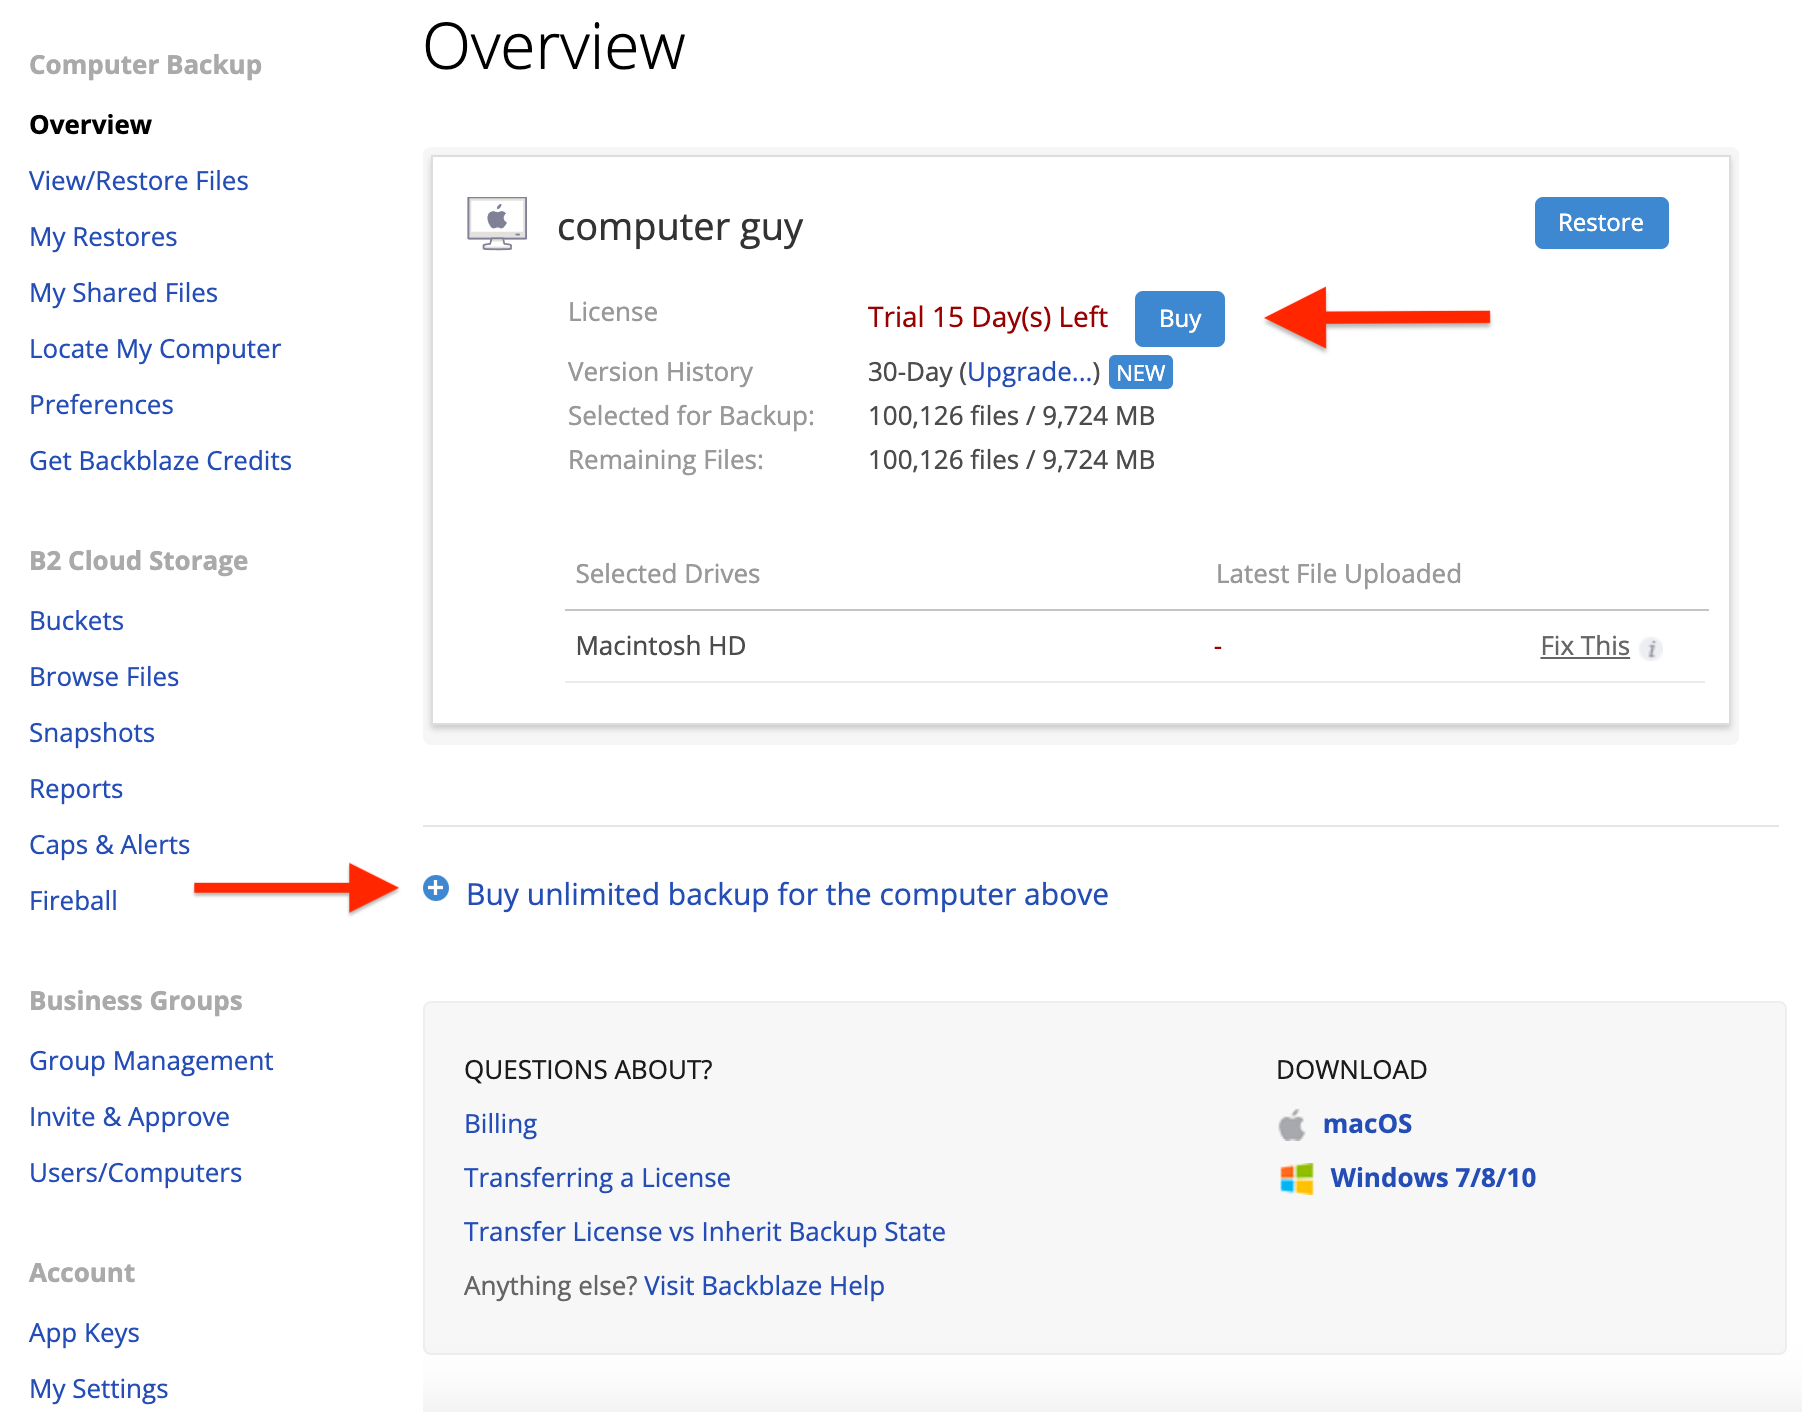Screen dimensions: 1802x1412
Task: Click Get Backblaze Credits
Action: (x=161, y=461)
